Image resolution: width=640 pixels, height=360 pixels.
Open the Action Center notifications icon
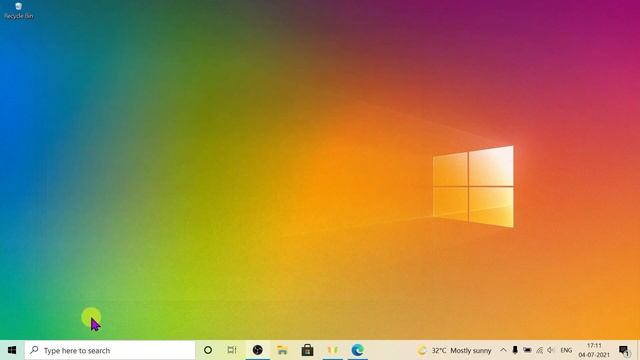pyautogui.click(x=624, y=350)
